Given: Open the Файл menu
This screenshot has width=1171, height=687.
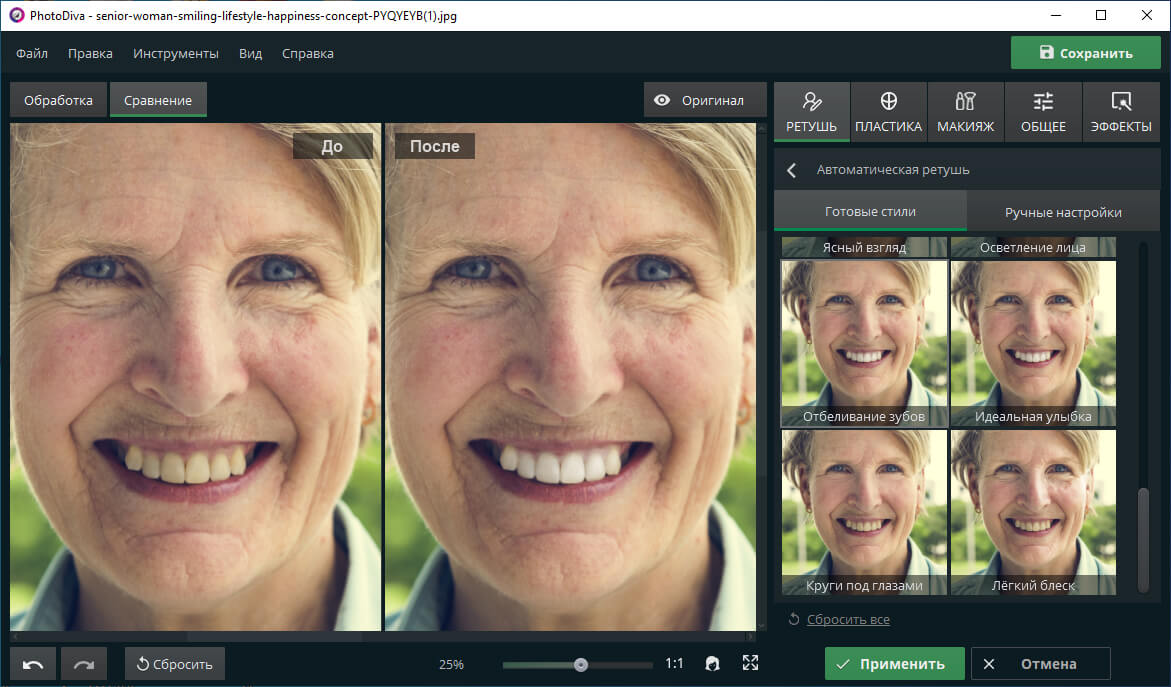Looking at the screenshot, I should coord(32,54).
